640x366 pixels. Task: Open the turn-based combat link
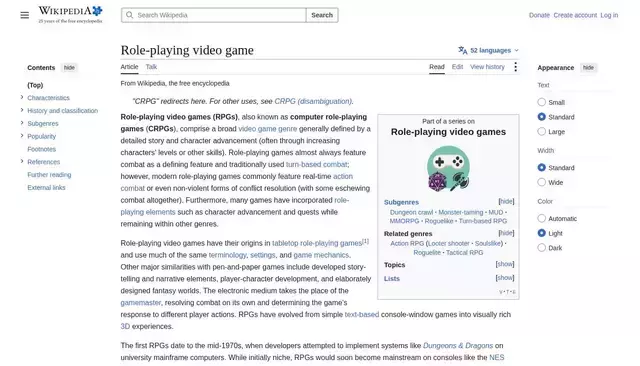pyautogui.click(x=316, y=164)
